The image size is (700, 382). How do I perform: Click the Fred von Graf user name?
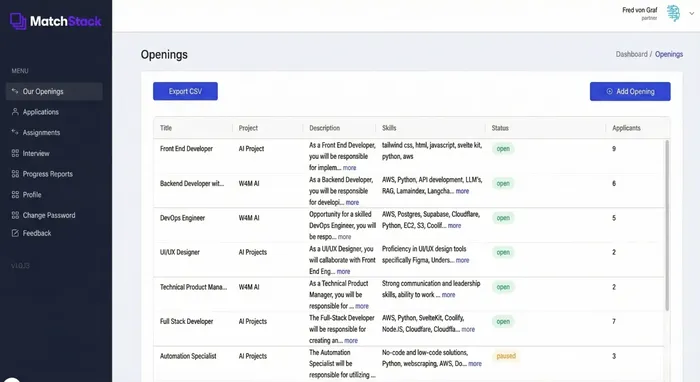click(640, 10)
